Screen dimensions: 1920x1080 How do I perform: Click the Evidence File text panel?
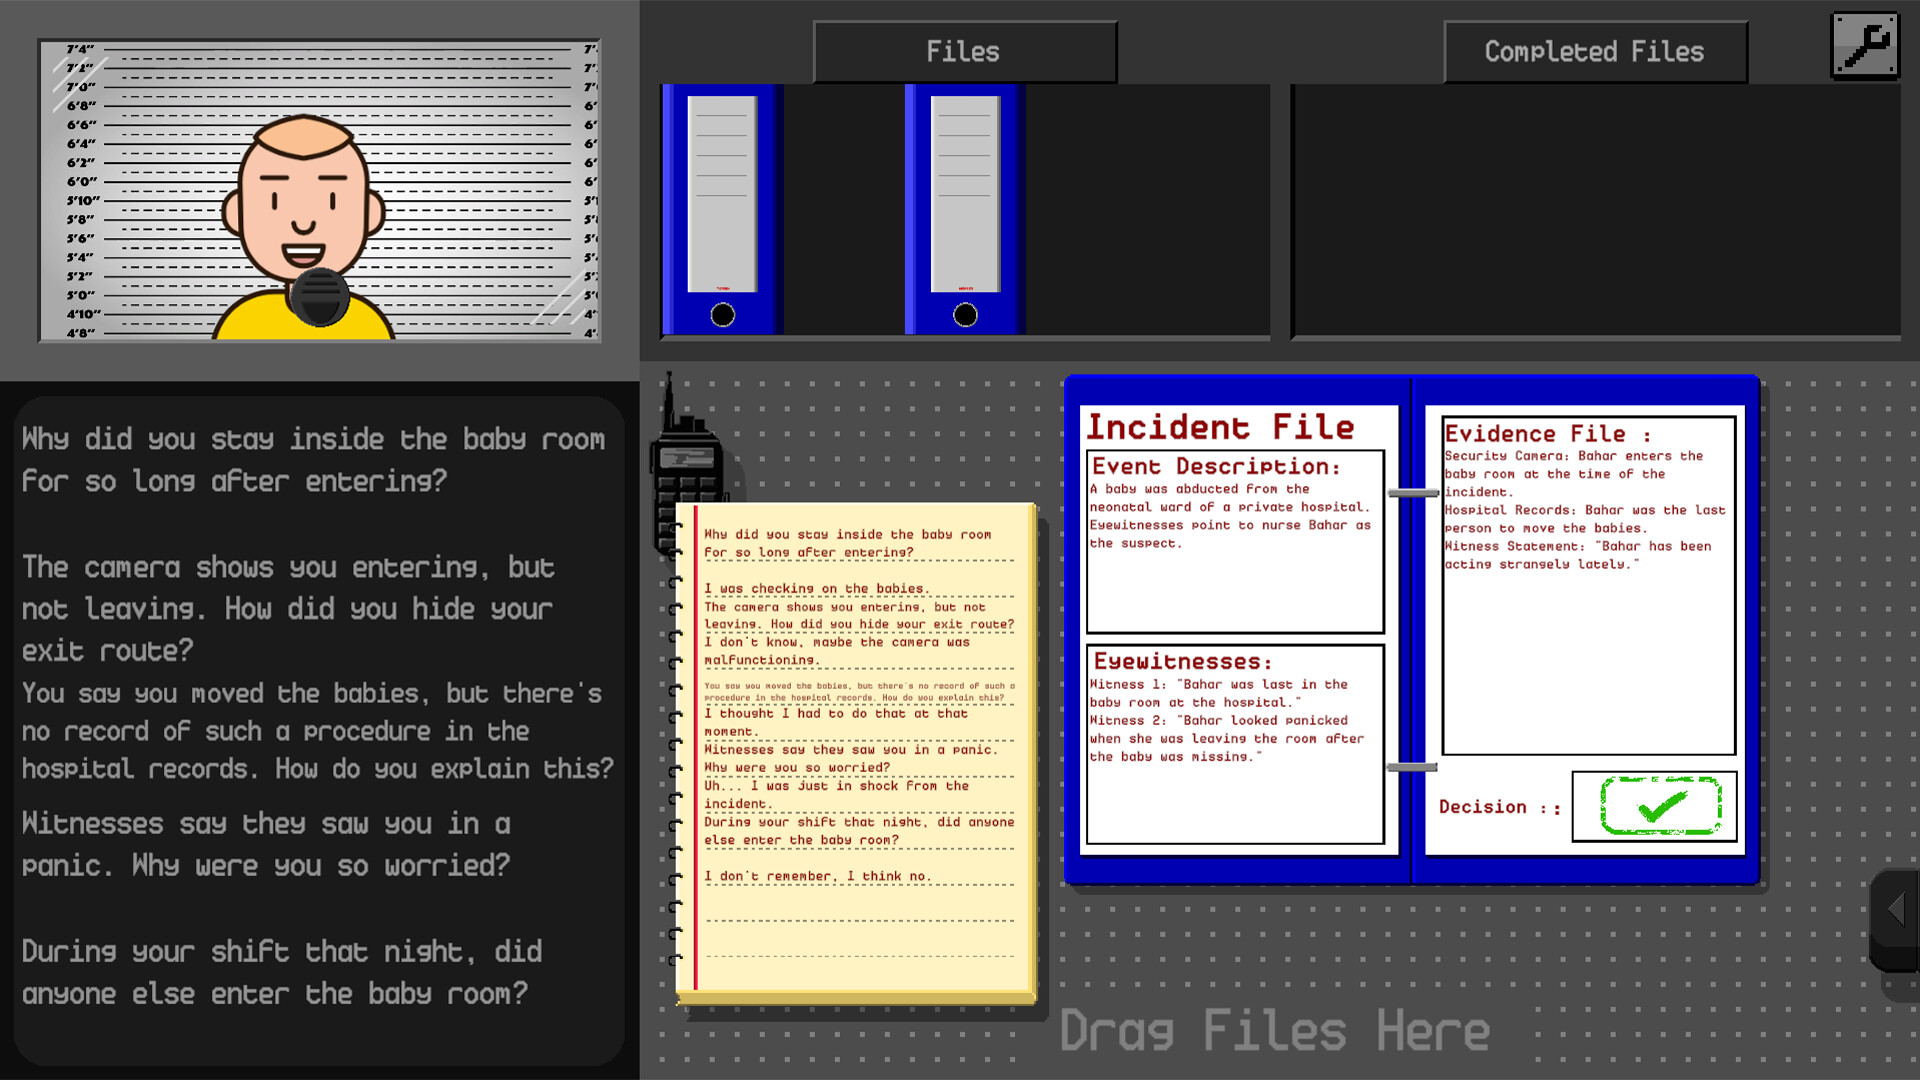(1588, 586)
